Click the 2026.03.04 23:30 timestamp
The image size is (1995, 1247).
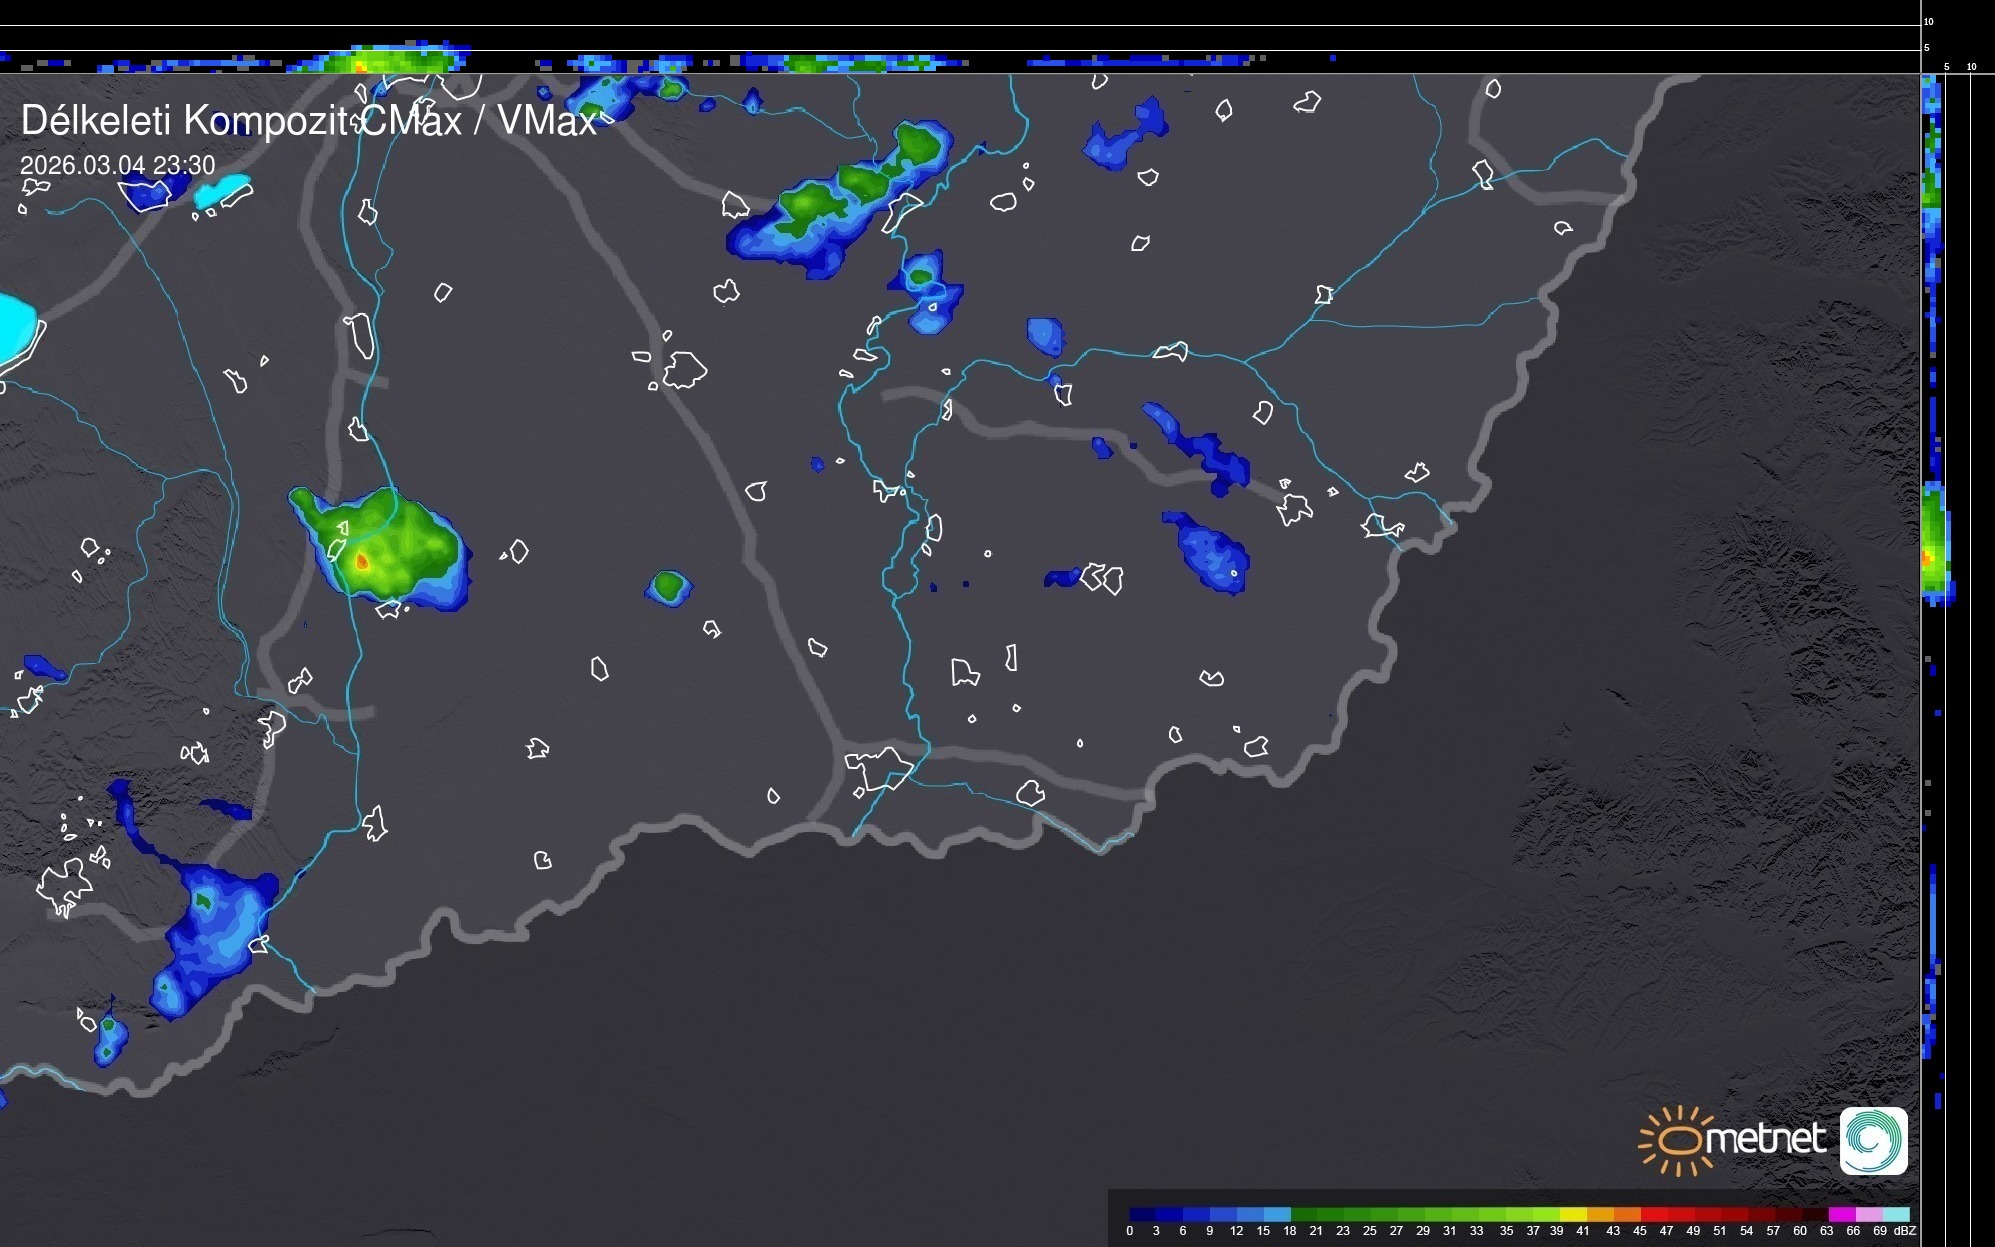(x=117, y=165)
